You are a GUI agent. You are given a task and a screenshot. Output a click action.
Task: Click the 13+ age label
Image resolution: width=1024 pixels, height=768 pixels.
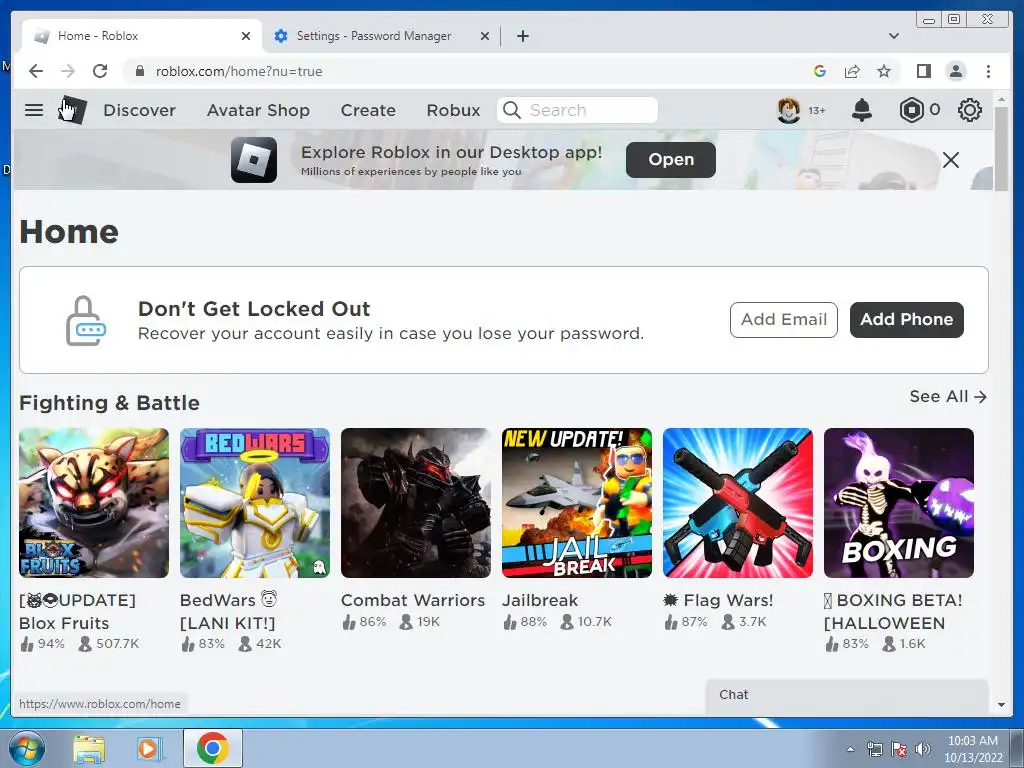coord(817,111)
